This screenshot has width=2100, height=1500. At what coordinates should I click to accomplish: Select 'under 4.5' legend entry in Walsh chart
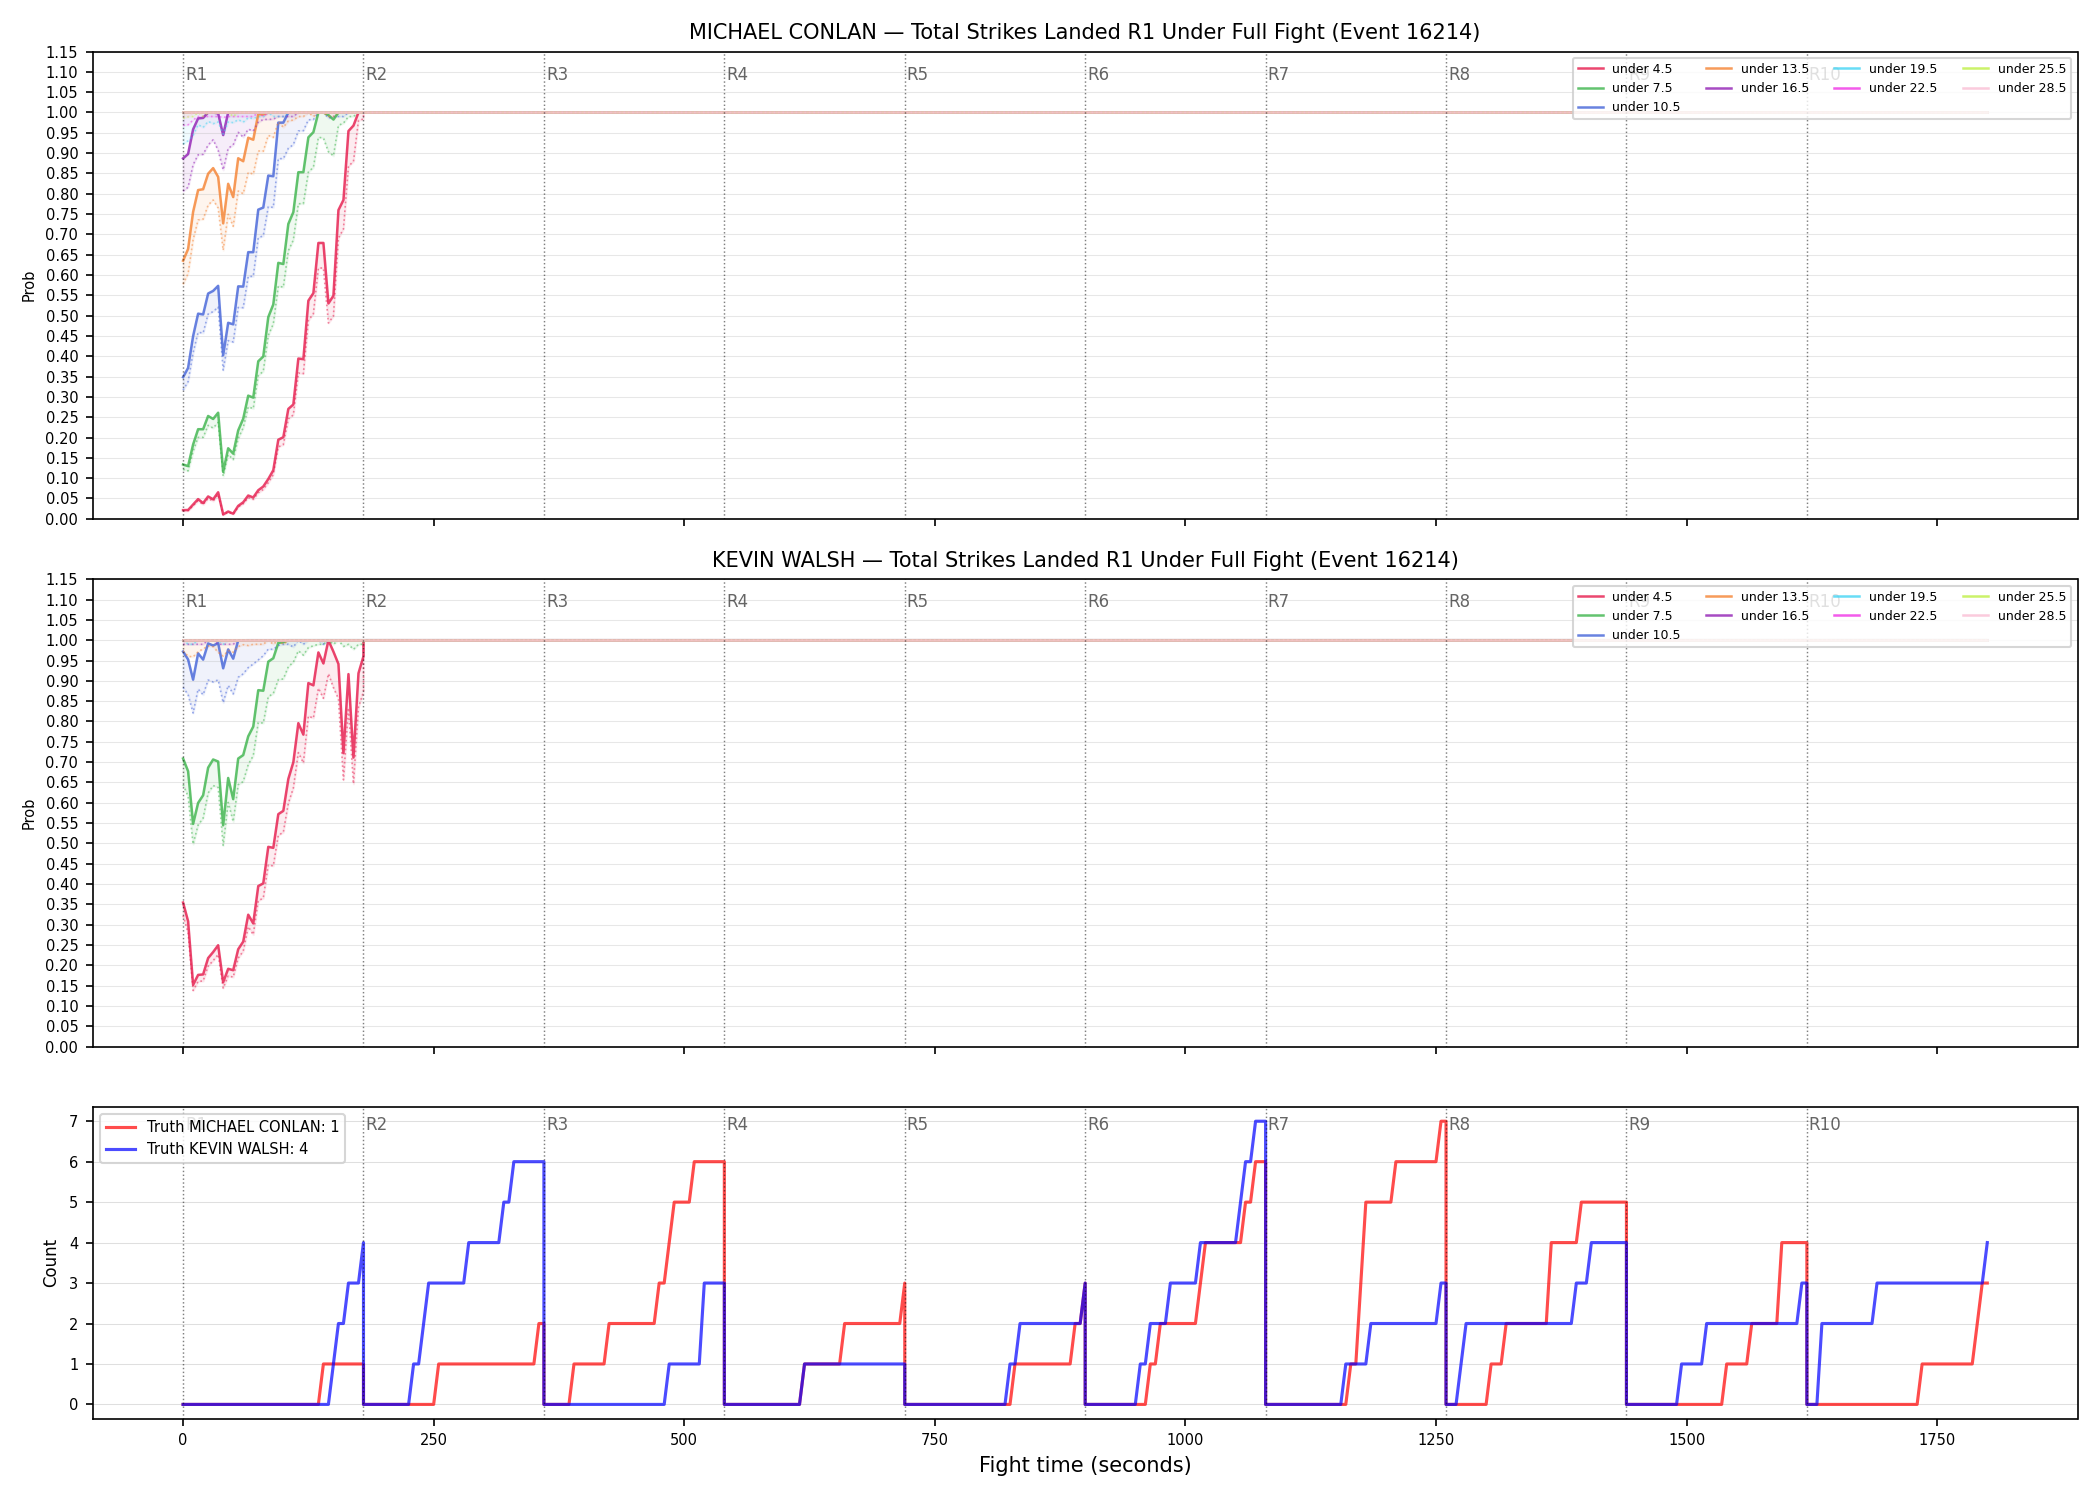1625,597
